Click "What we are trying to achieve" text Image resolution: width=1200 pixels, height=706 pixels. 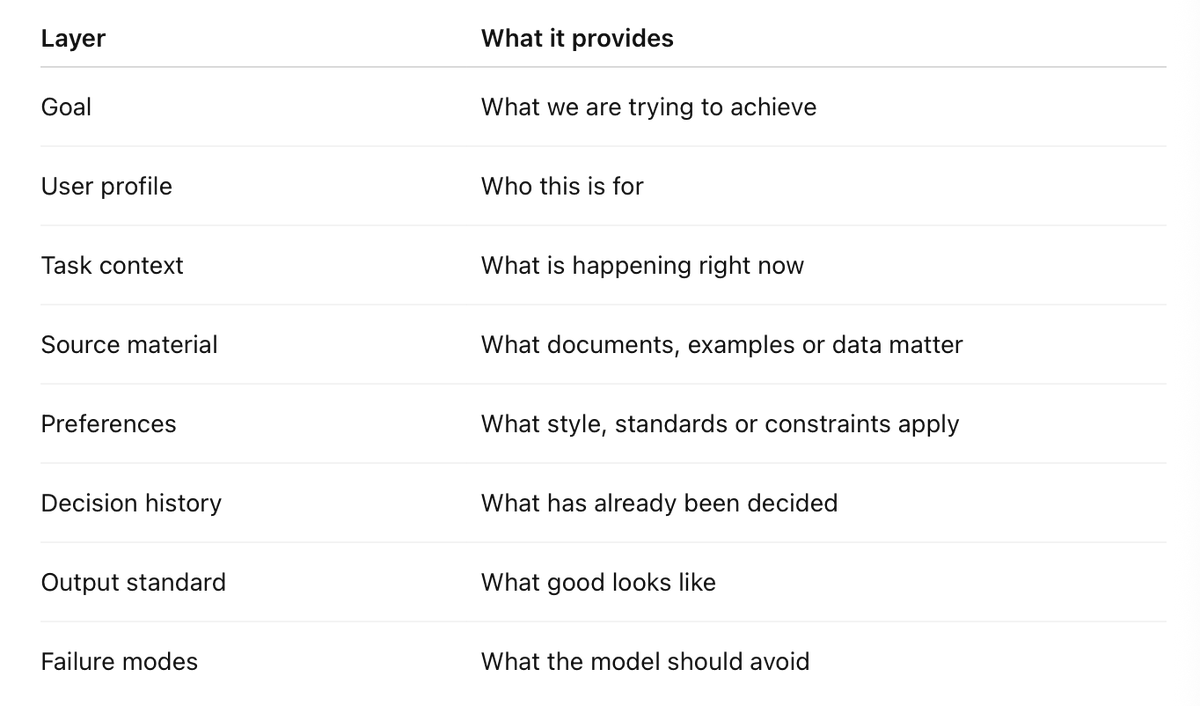coord(648,107)
